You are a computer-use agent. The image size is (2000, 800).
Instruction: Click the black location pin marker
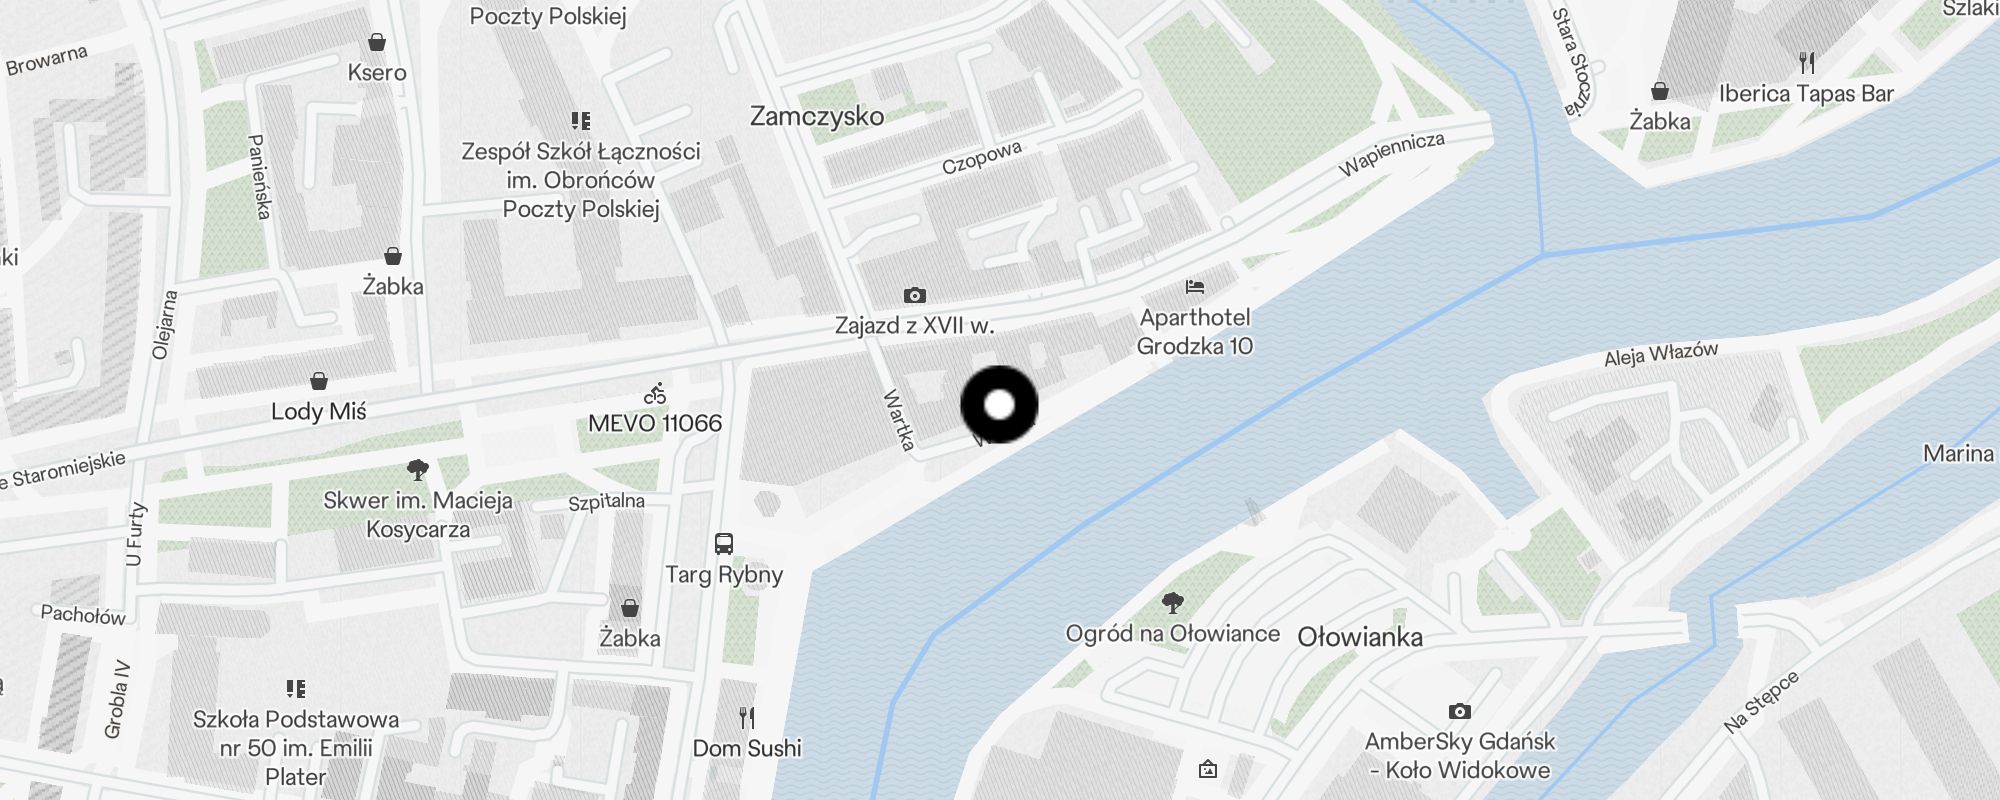999,405
